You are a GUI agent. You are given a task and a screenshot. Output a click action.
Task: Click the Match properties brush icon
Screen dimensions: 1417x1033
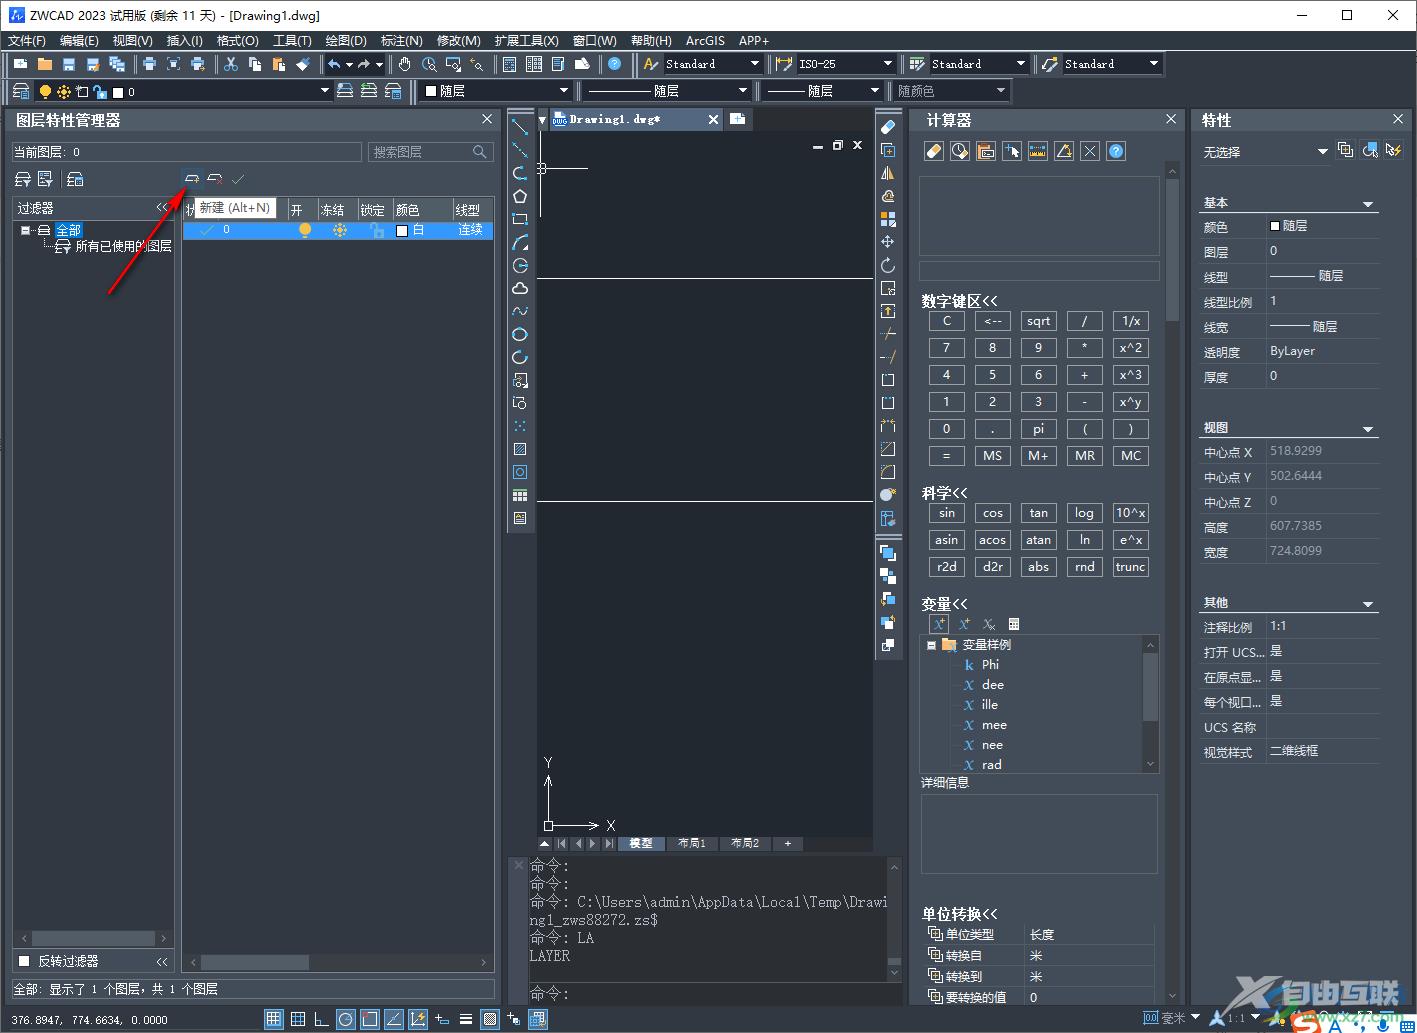pyautogui.click(x=303, y=64)
